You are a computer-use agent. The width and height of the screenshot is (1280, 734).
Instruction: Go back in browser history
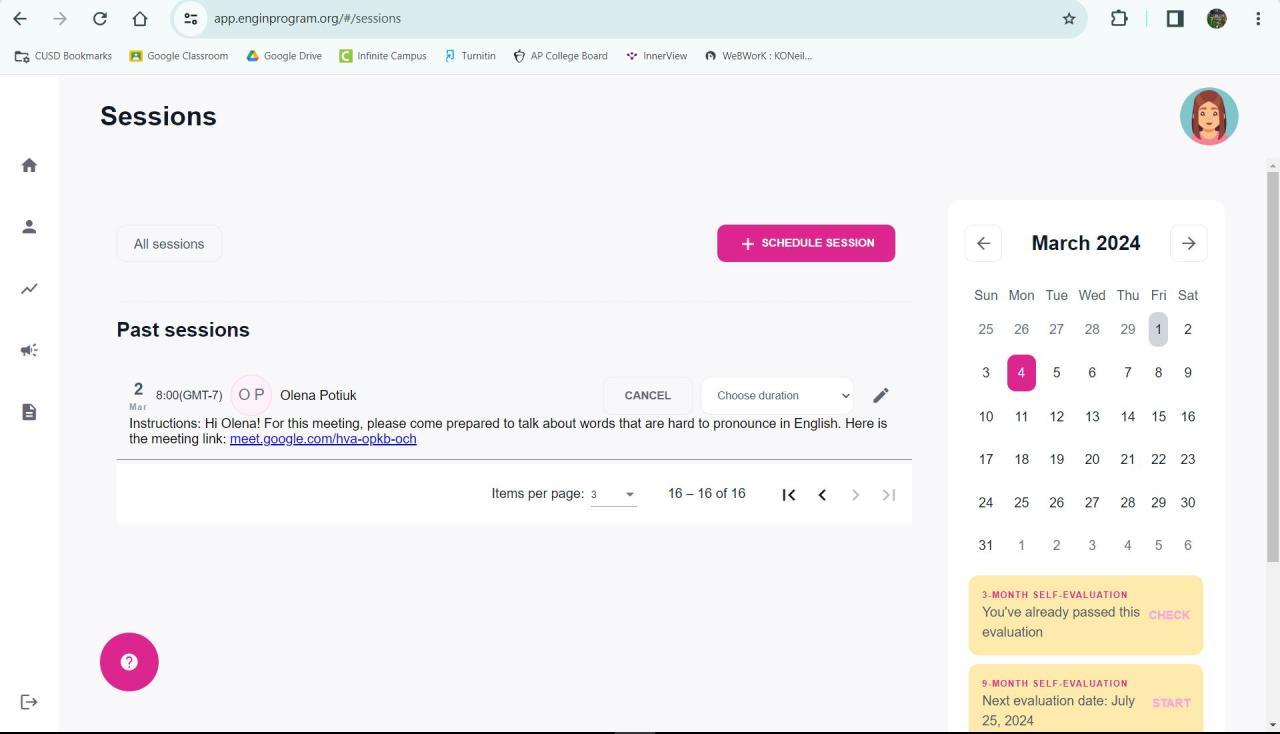tap(20, 18)
